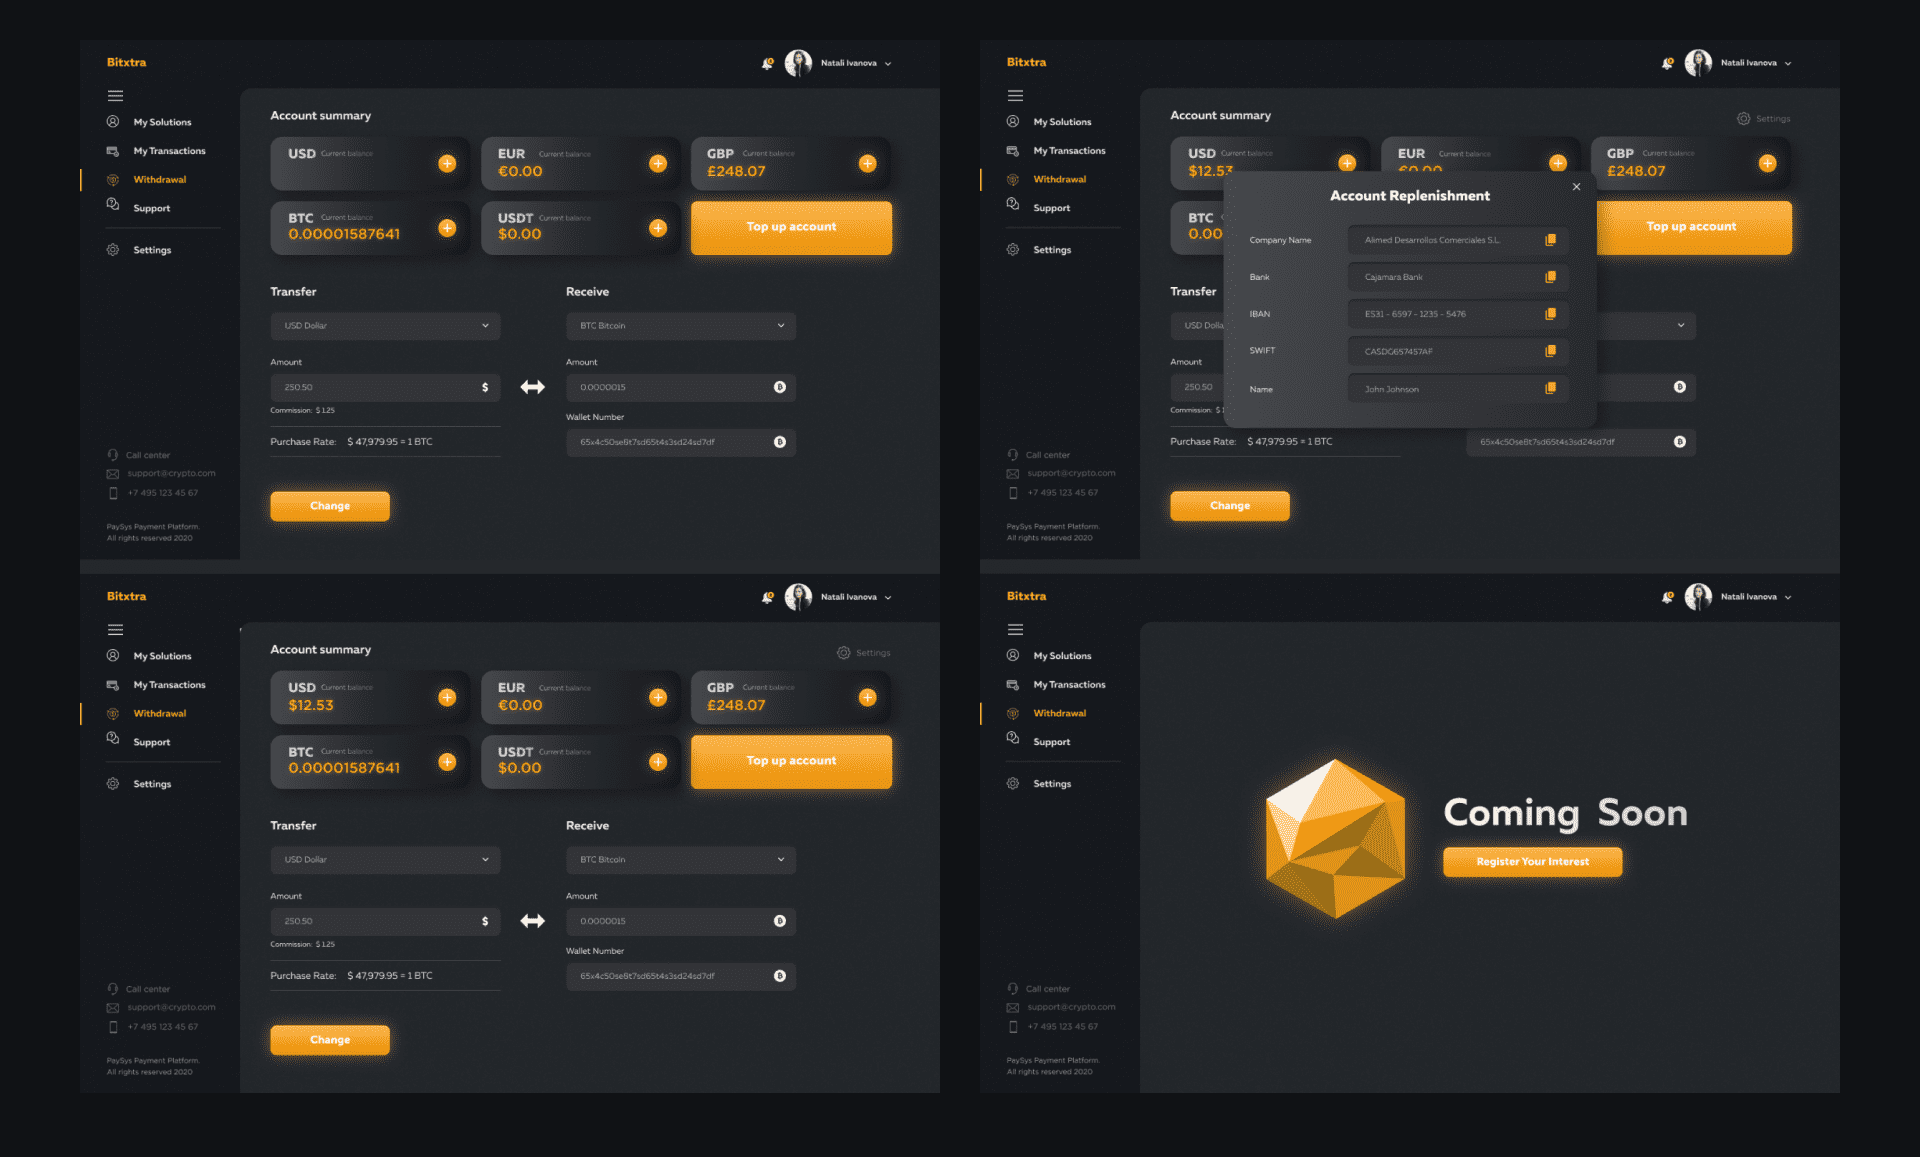Open the hamburger menu on the Coming Soon screen

[1015, 630]
